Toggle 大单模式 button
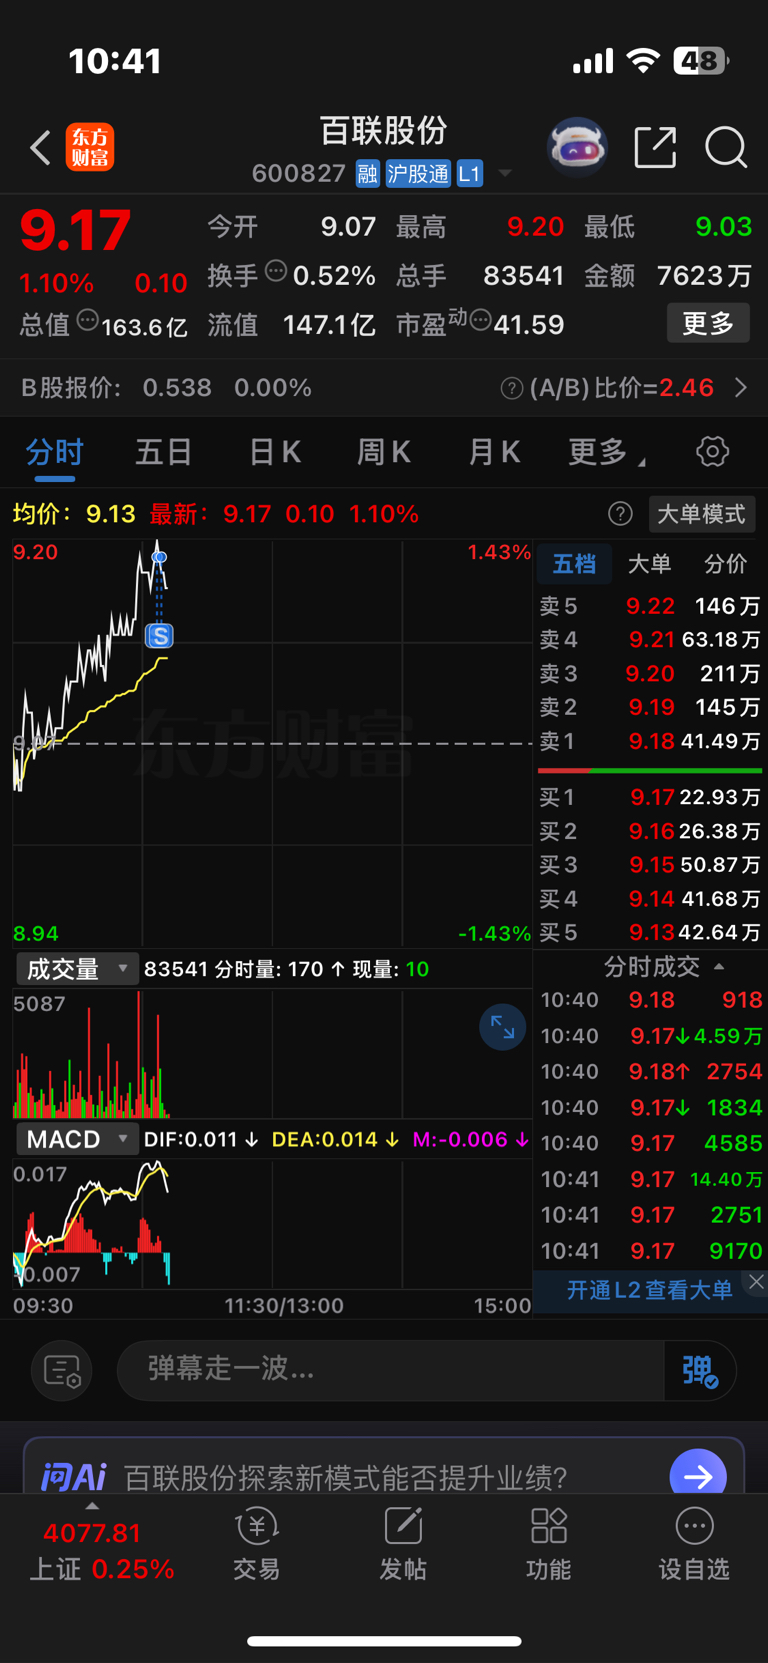The image size is (768, 1663). [x=702, y=514]
